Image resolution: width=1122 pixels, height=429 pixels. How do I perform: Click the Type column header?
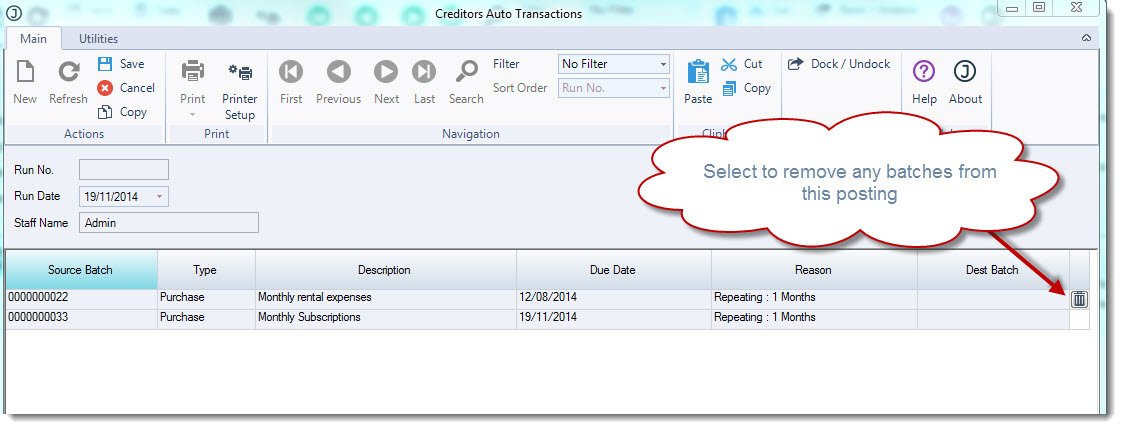(x=205, y=270)
